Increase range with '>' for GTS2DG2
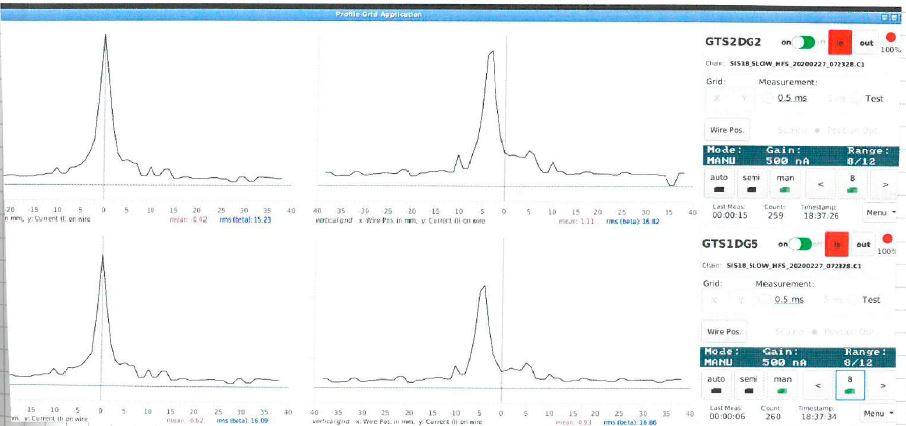 click(x=883, y=183)
